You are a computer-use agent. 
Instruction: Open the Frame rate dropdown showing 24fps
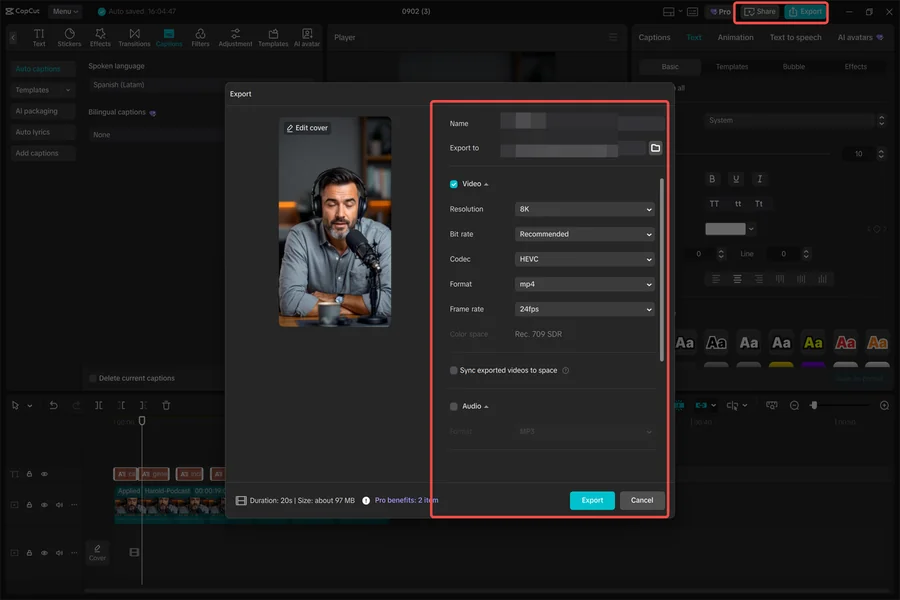[583, 309]
